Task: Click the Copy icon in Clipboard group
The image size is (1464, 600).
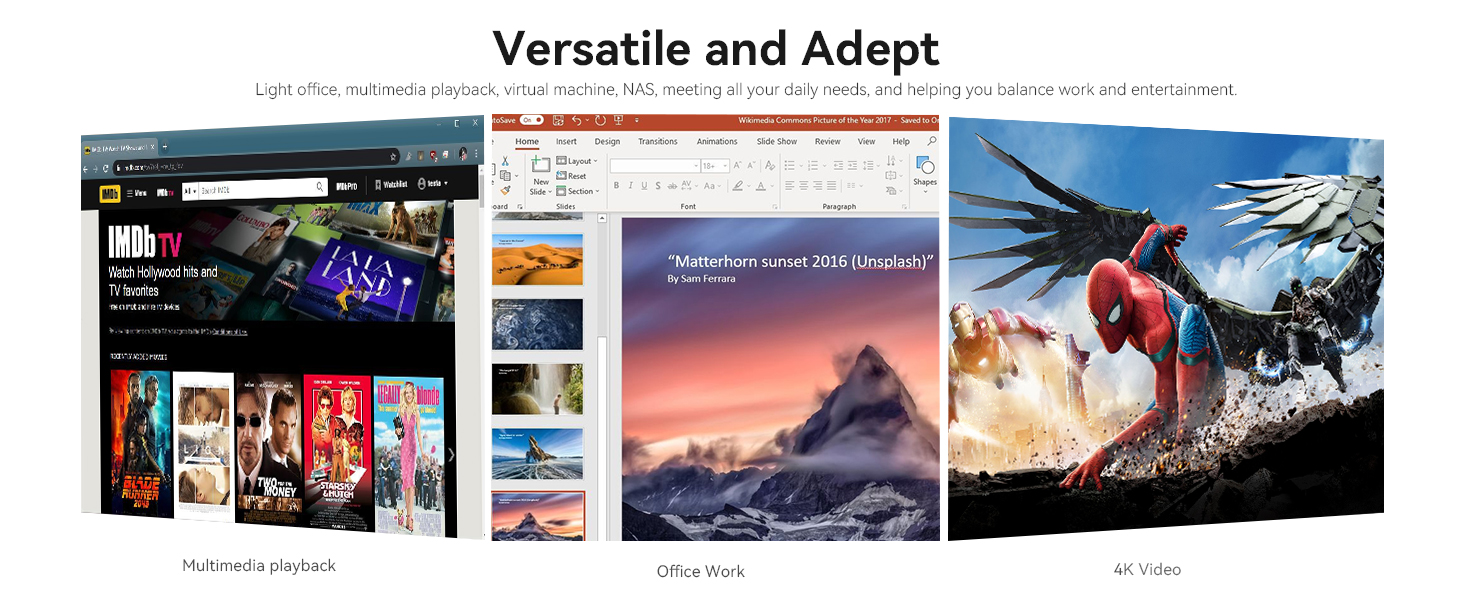Action: 505,175
